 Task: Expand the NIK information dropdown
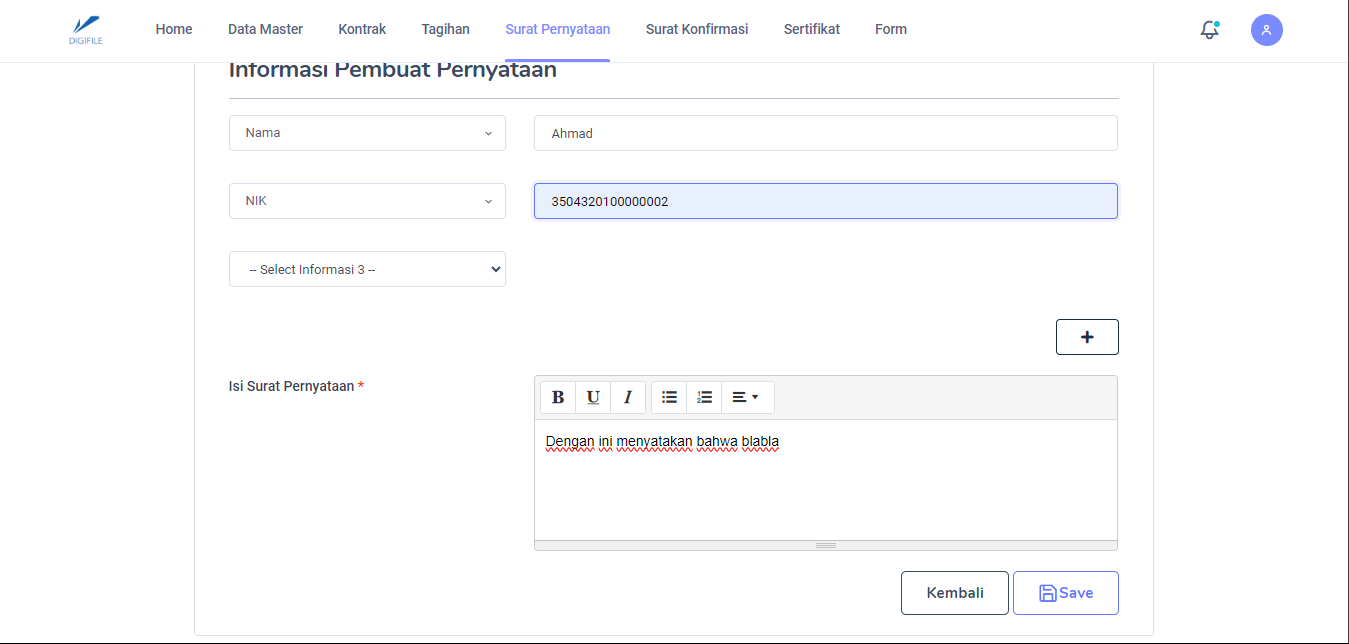[x=367, y=201]
